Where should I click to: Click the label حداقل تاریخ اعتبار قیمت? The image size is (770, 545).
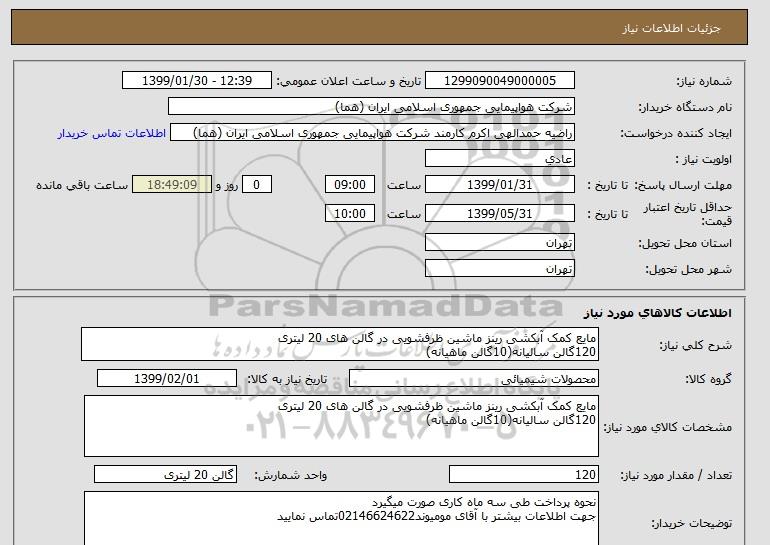click(x=687, y=214)
